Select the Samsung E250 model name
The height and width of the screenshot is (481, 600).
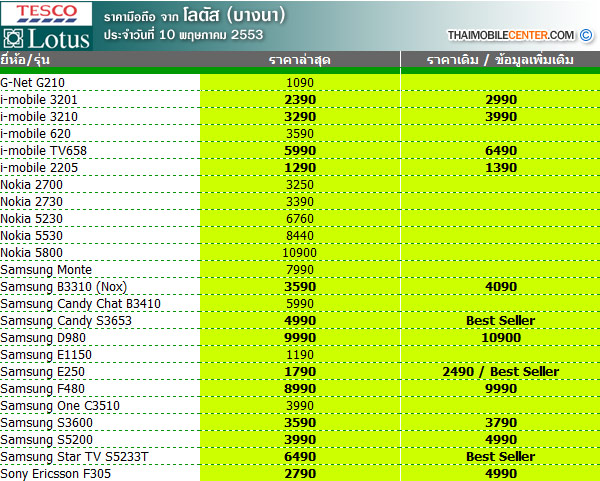(x=42, y=372)
